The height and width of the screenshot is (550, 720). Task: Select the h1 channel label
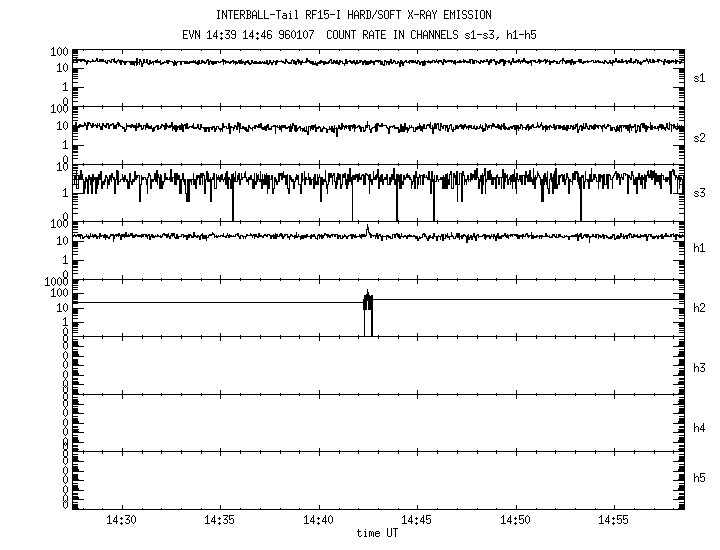[700, 251]
